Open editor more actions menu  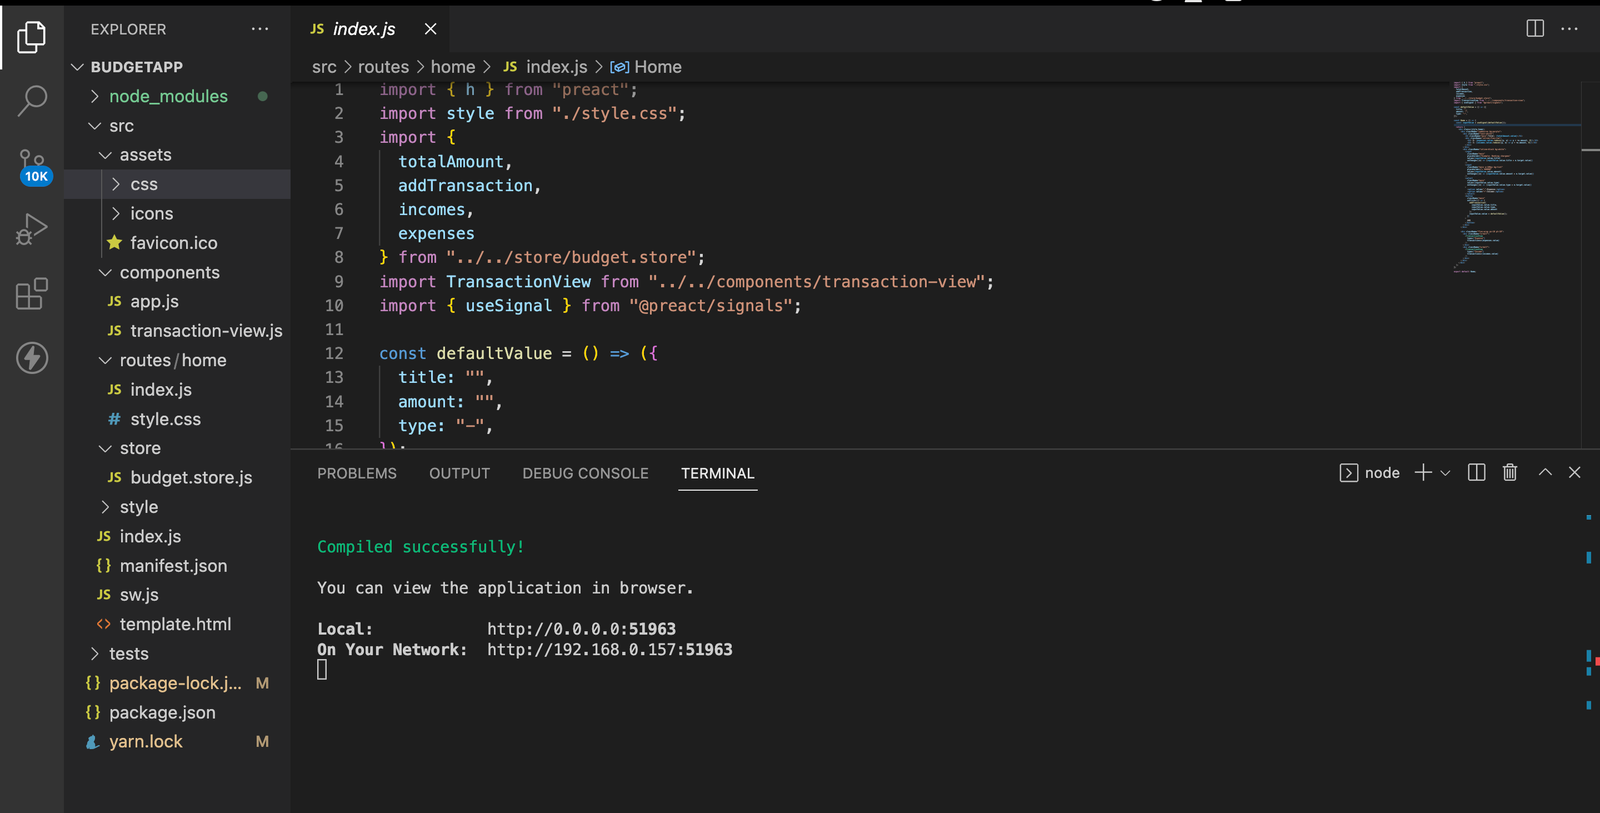[1570, 29]
